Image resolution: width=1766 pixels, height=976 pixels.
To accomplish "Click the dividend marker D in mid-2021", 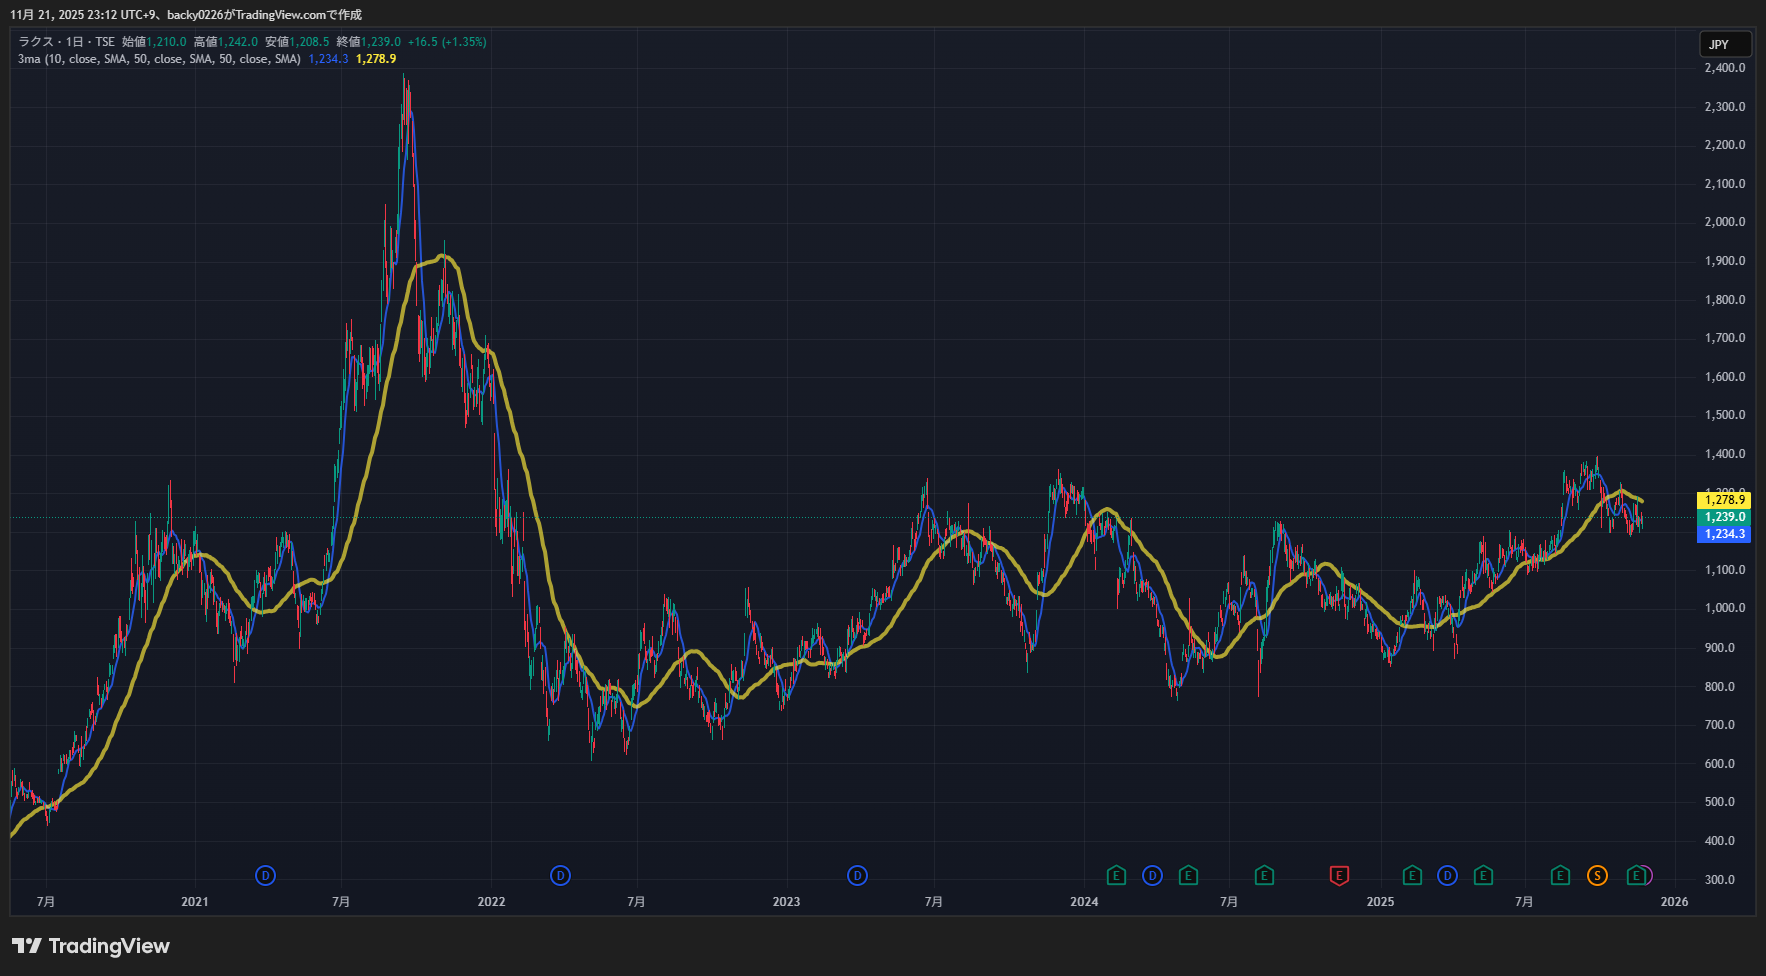I will (265, 876).
